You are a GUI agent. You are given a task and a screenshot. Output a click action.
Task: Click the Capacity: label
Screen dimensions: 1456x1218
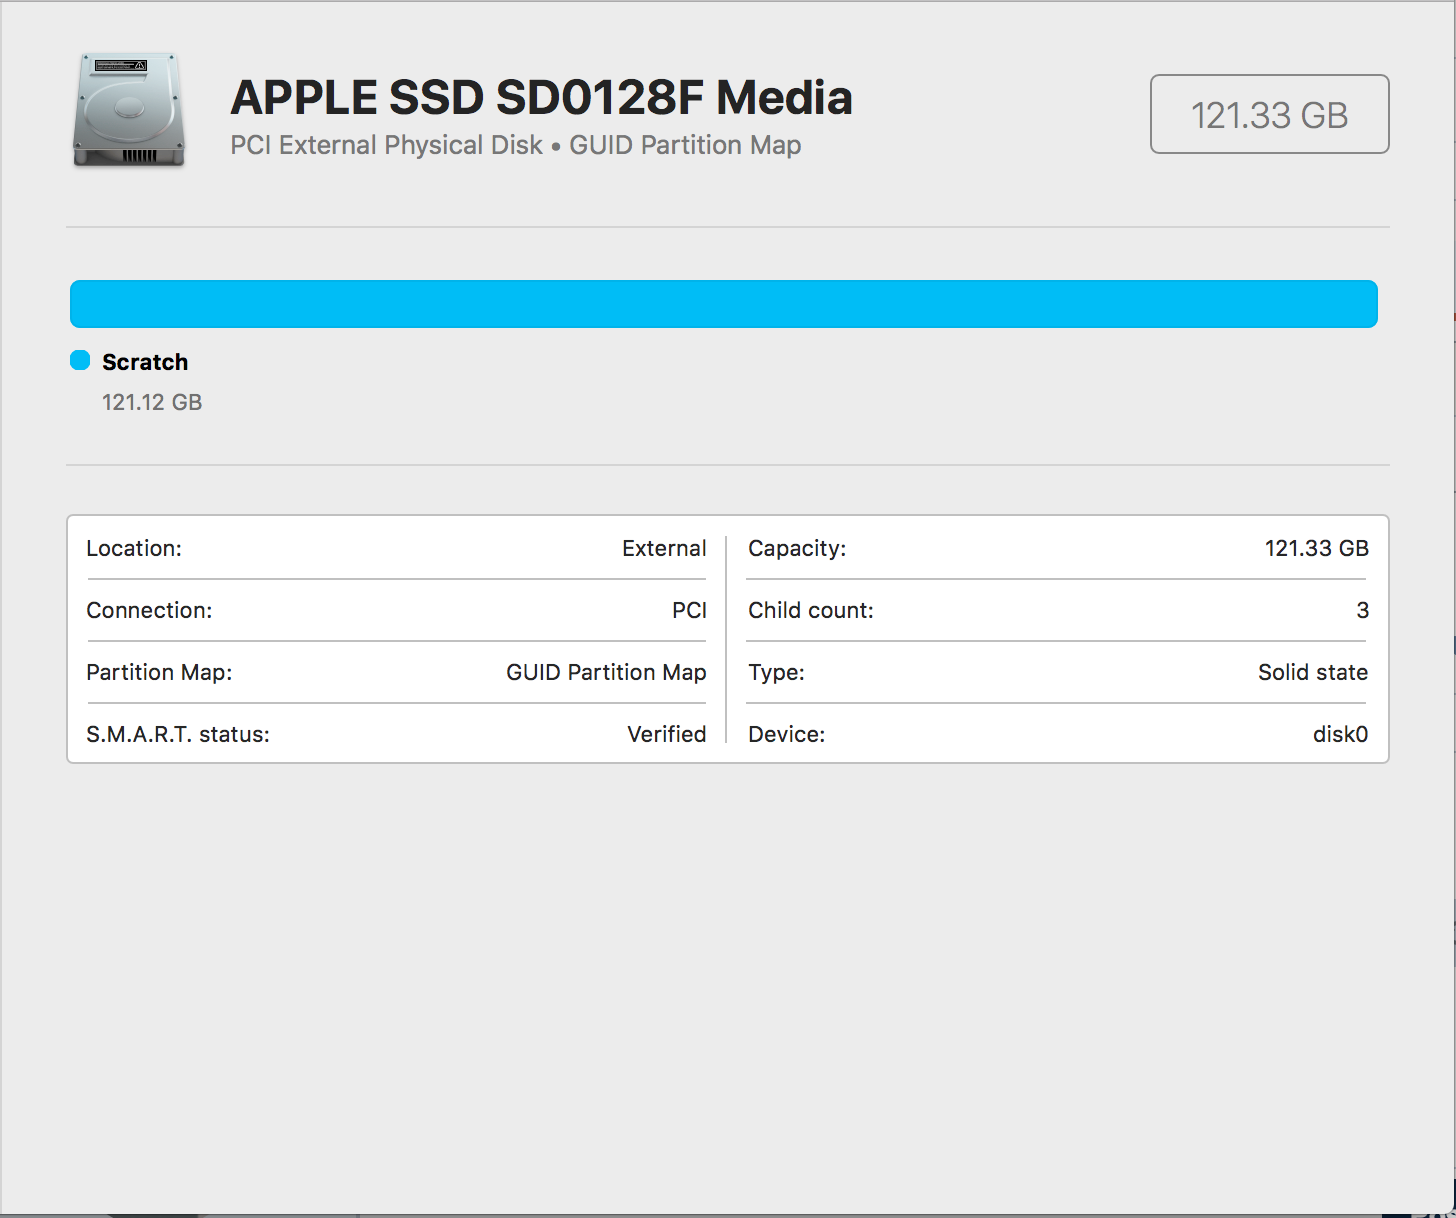[x=797, y=548]
